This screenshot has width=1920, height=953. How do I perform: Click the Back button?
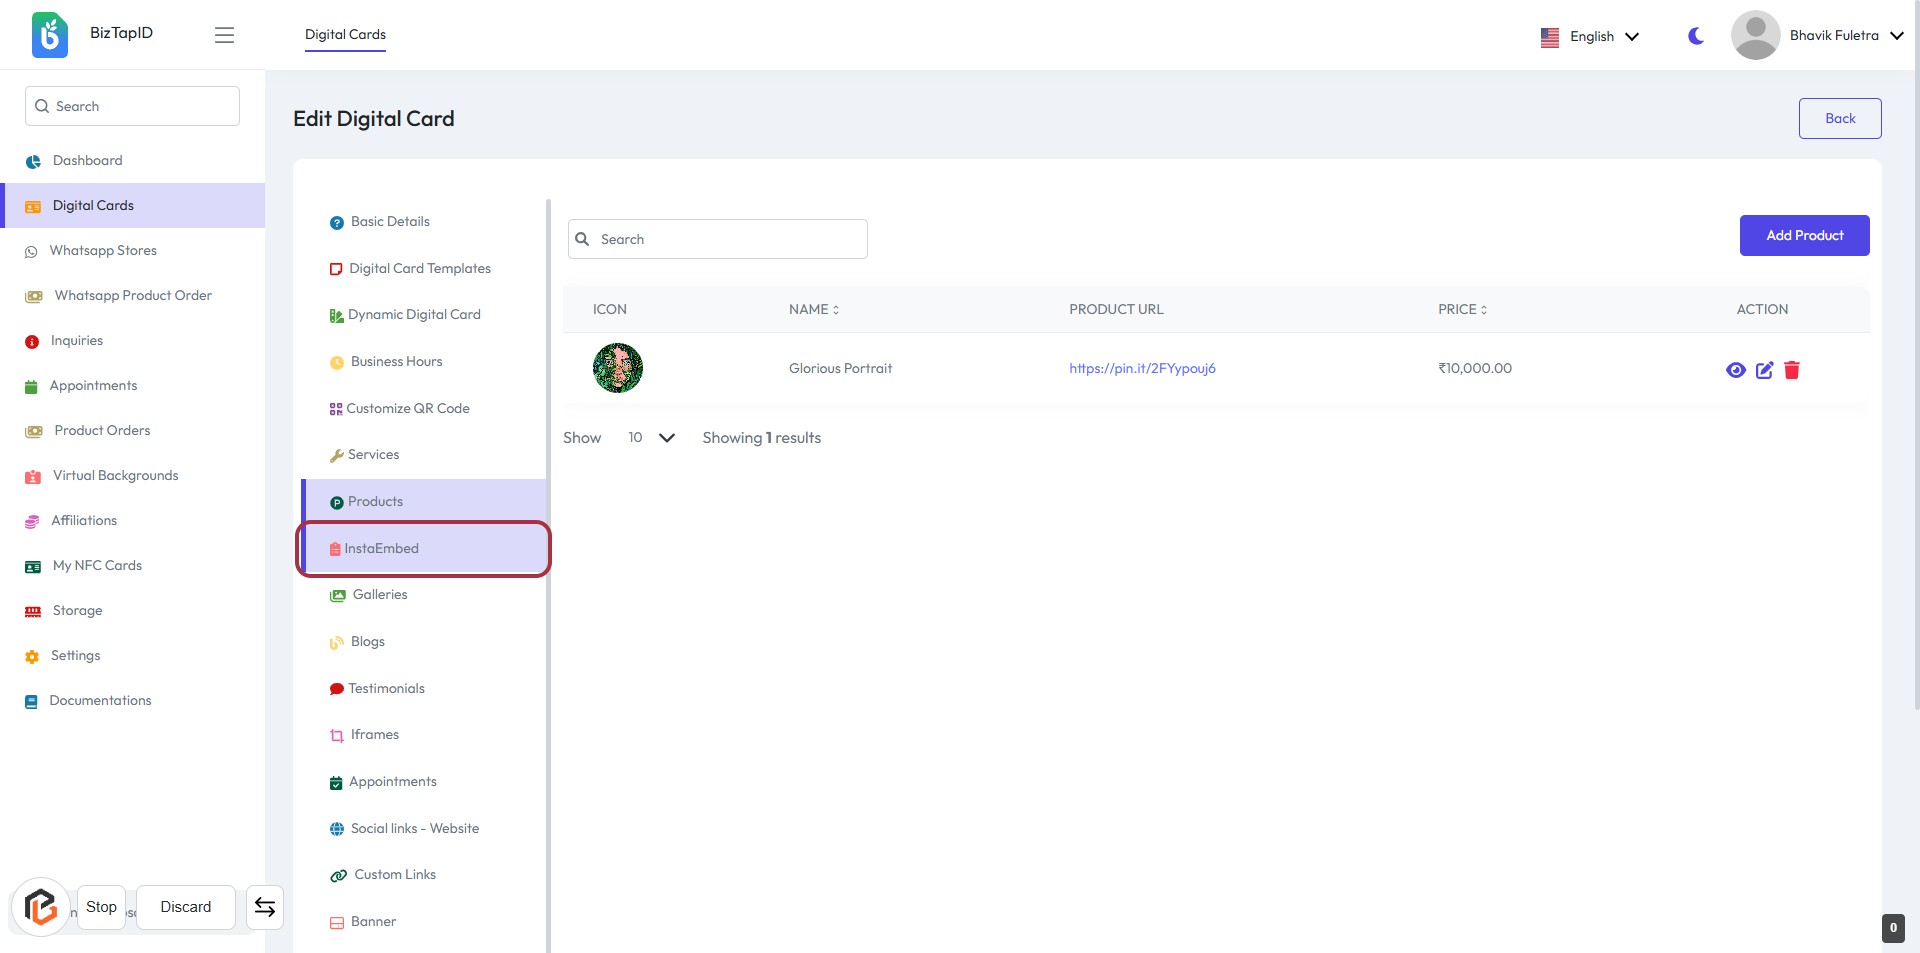pyautogui.click(x=1839, y=118)
